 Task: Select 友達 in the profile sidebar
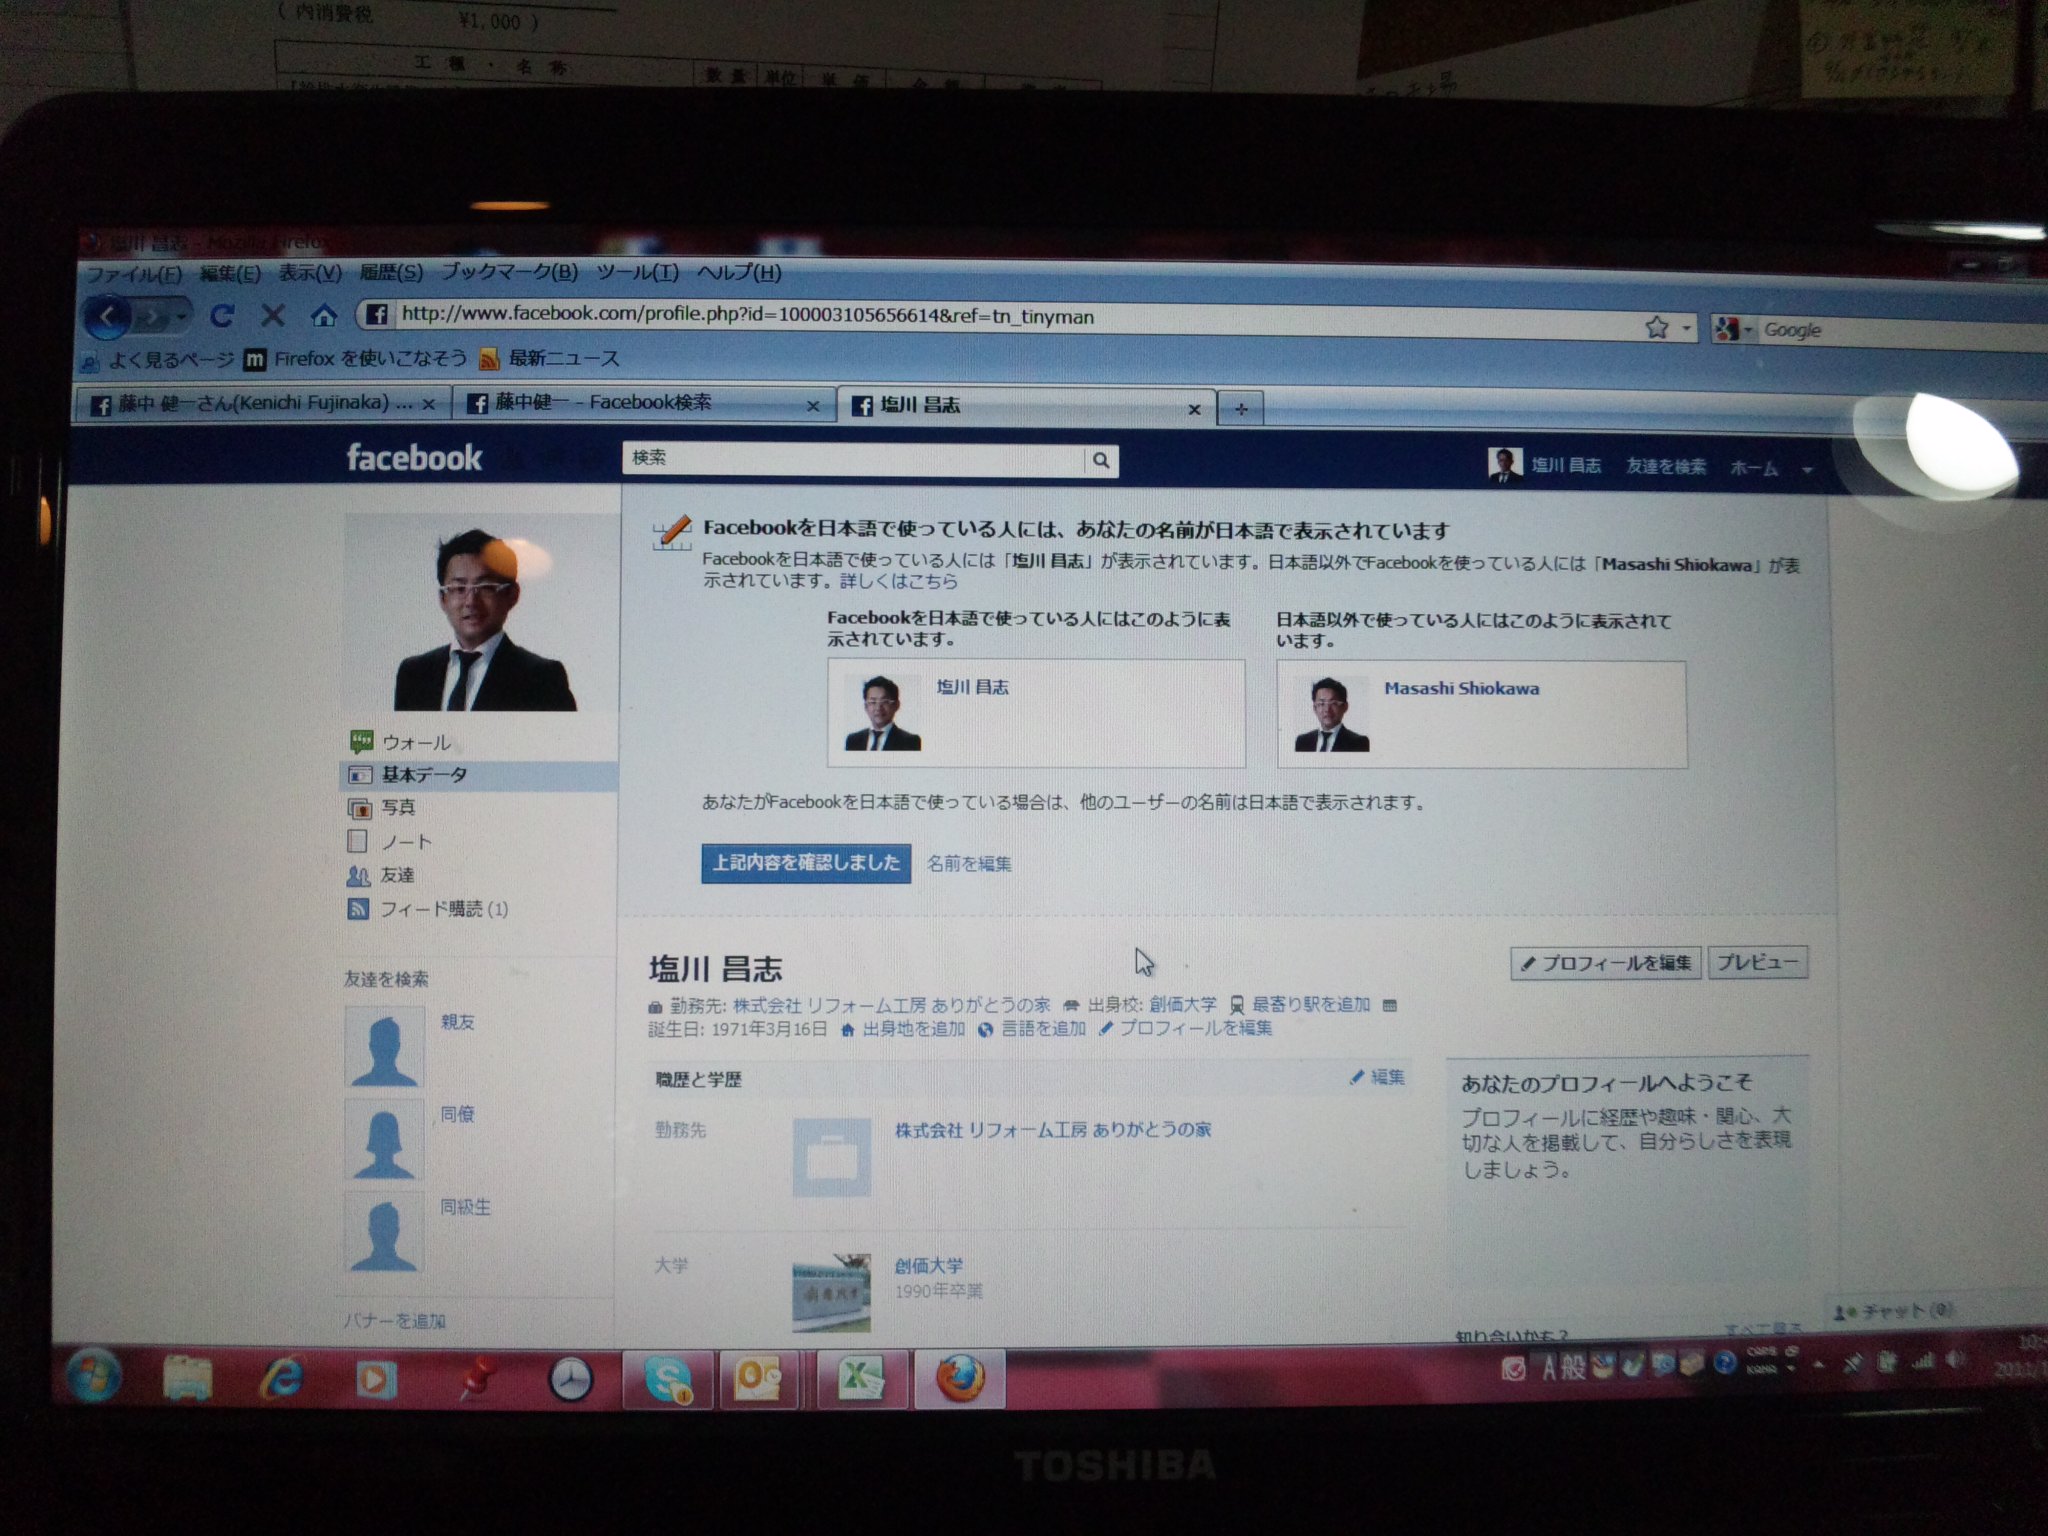380,875
